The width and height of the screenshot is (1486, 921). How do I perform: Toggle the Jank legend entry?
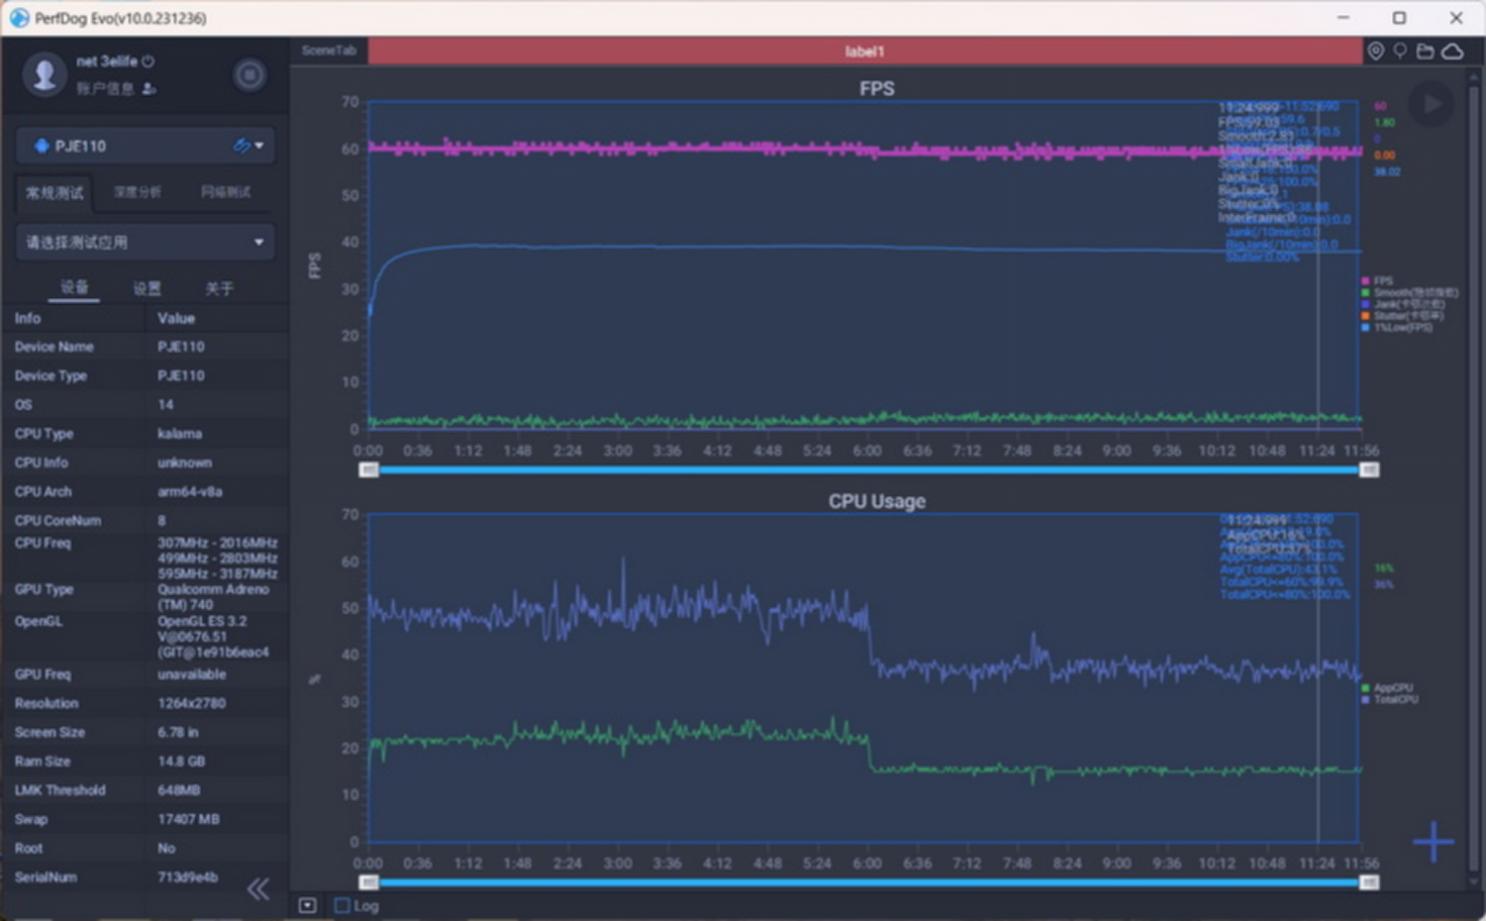tap(1403, 304)
